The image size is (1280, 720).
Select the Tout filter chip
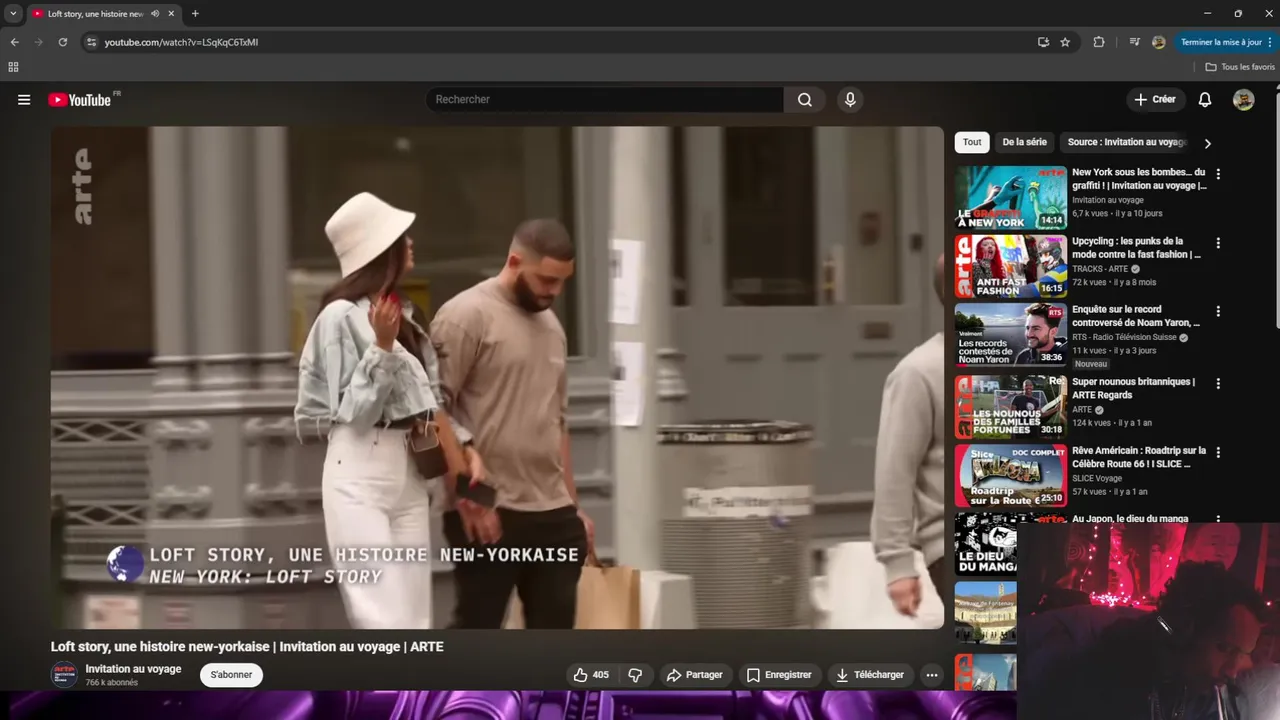click(972, 142)
